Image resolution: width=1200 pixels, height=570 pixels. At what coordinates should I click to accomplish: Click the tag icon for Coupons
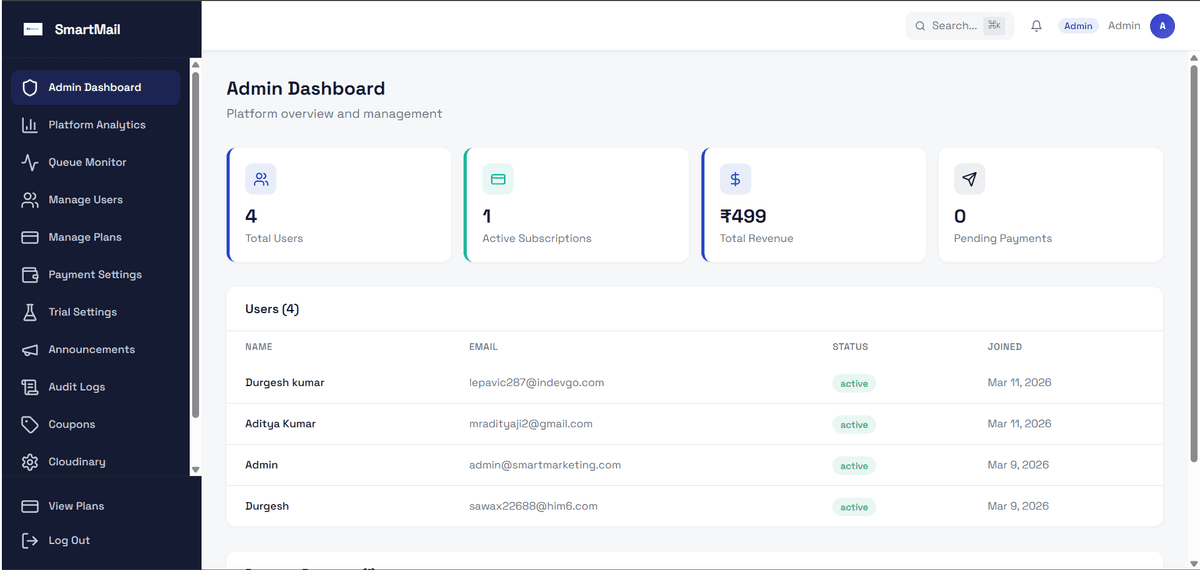(30, 424)
